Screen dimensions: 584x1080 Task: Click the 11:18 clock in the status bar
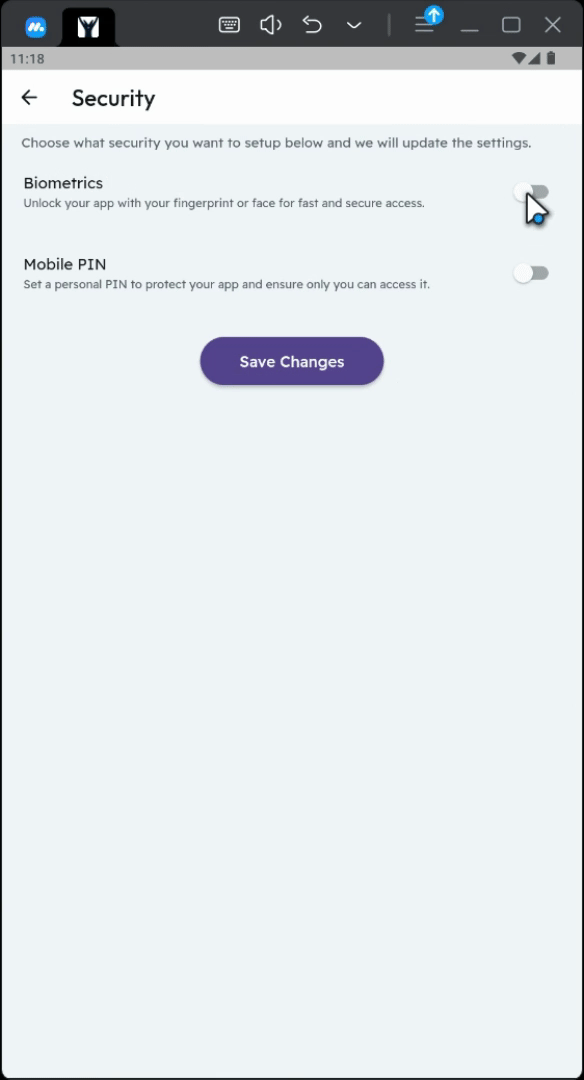click(28, 59)
